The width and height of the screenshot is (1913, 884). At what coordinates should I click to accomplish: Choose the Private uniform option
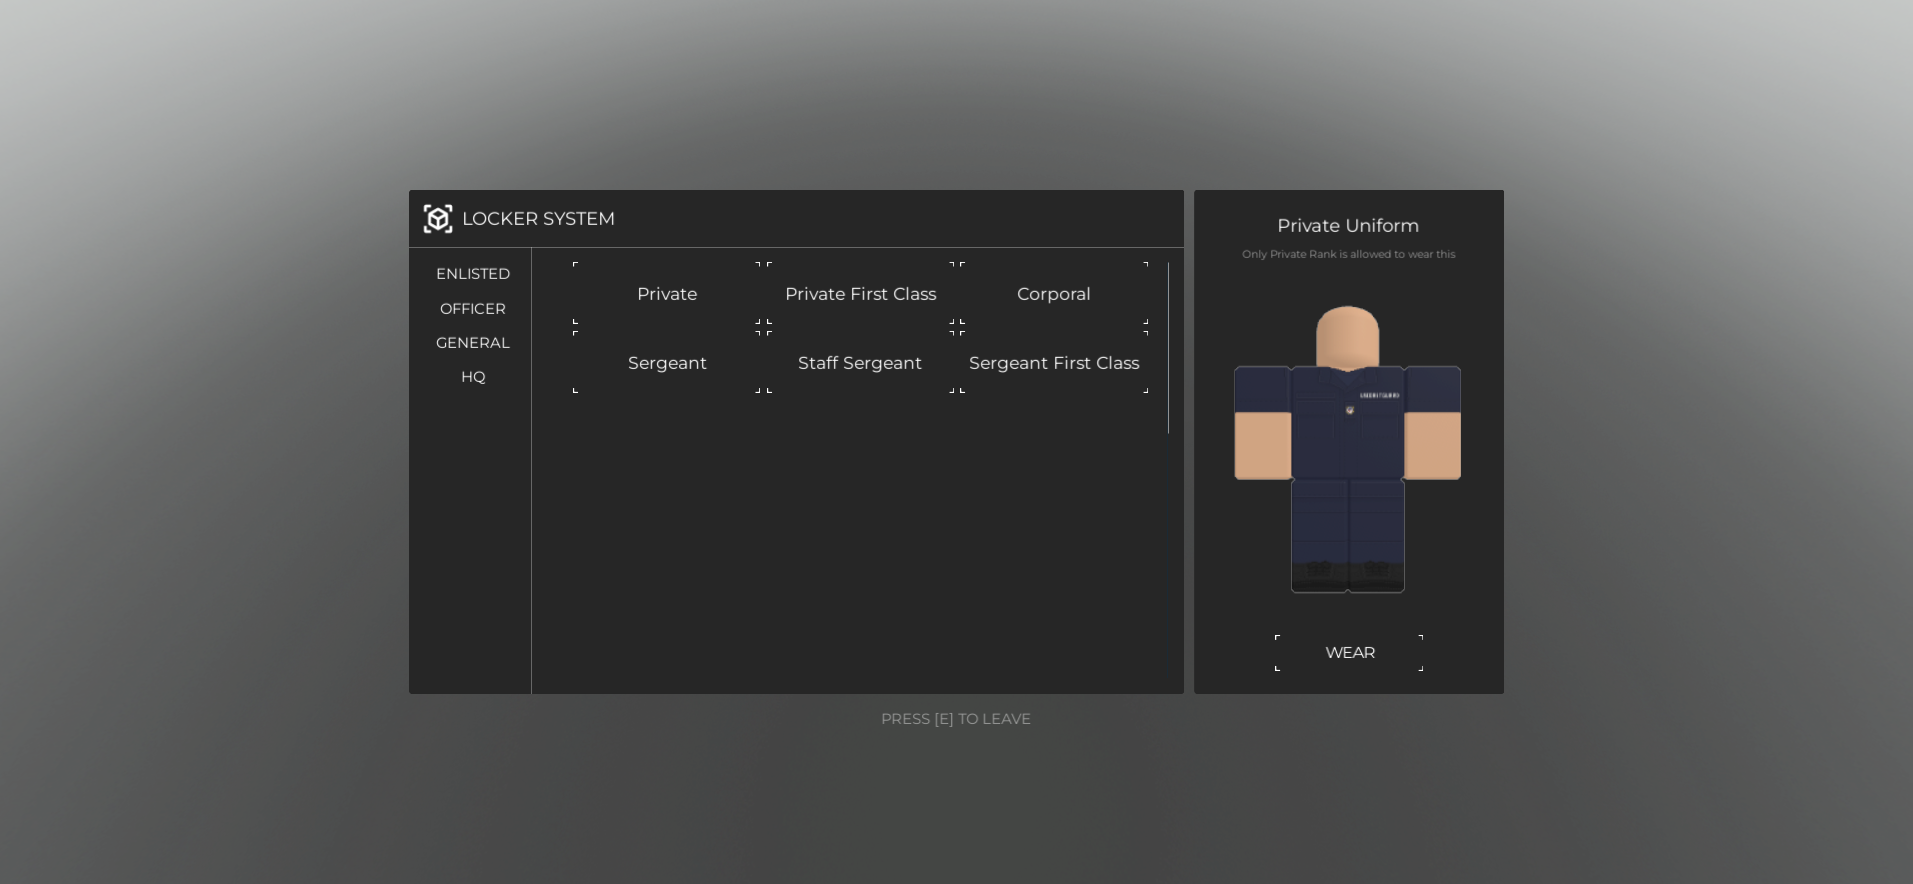(x=667, y=294)
